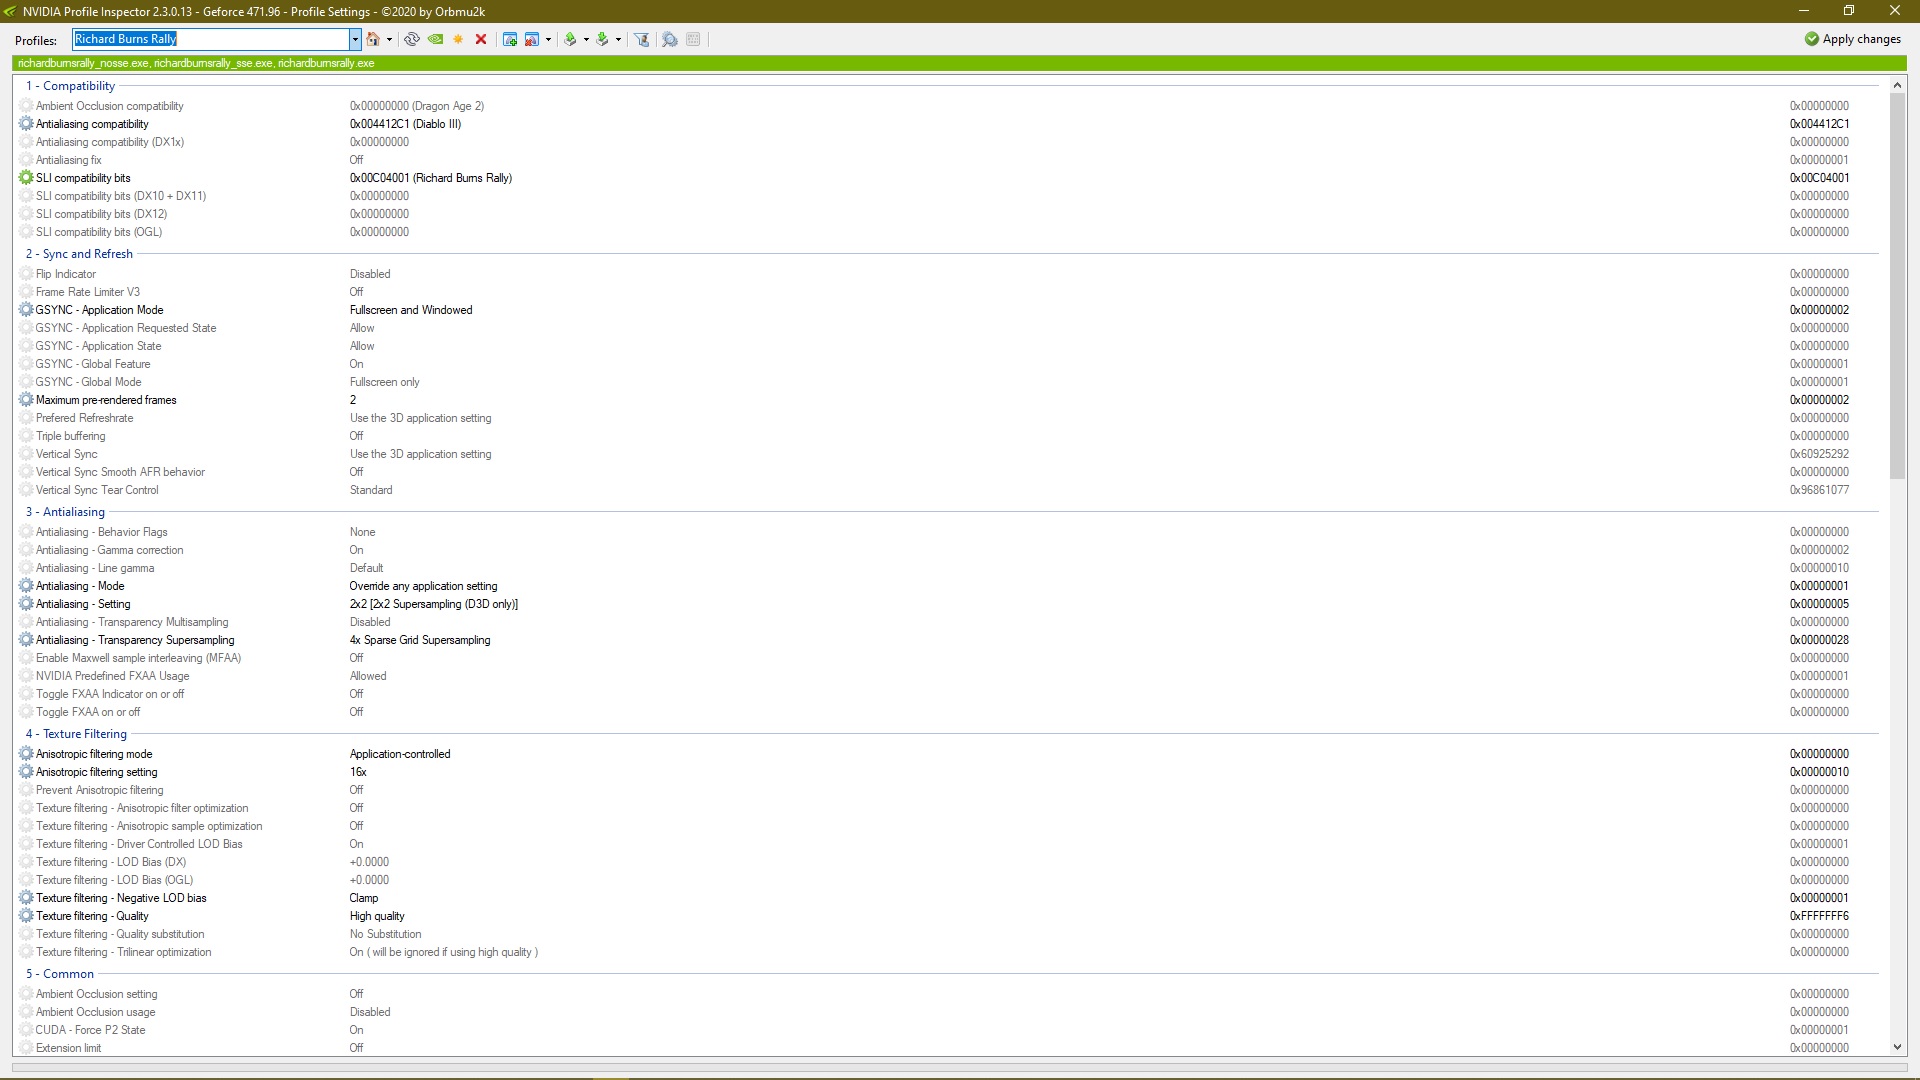Viewport: 1920px width, 1080px height.
Task: Collapse the '2 - Sync and Refresh' section
Action: pos(79,254)
